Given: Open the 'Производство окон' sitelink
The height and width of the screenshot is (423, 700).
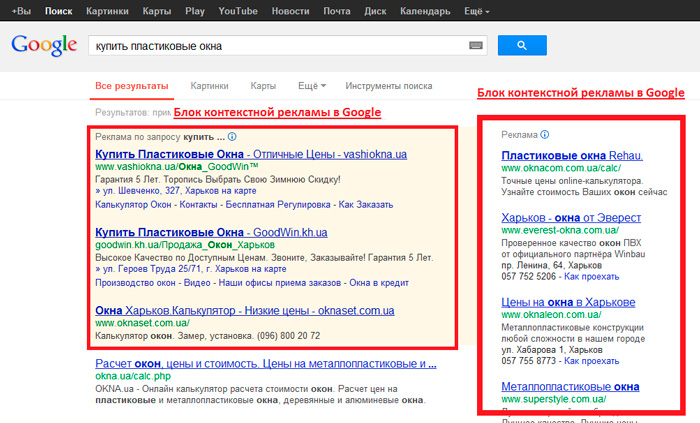Looking at the screenshot, I should point(135,282).
